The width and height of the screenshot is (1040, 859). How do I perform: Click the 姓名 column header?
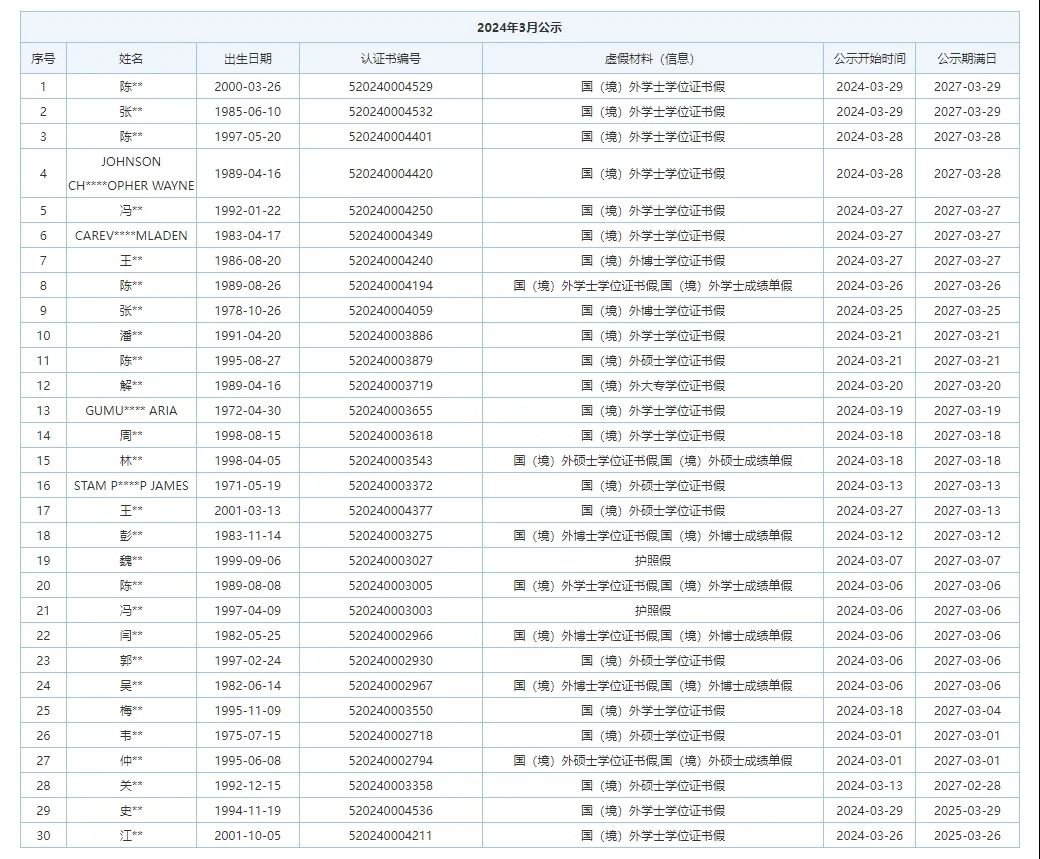pos(131,58)
